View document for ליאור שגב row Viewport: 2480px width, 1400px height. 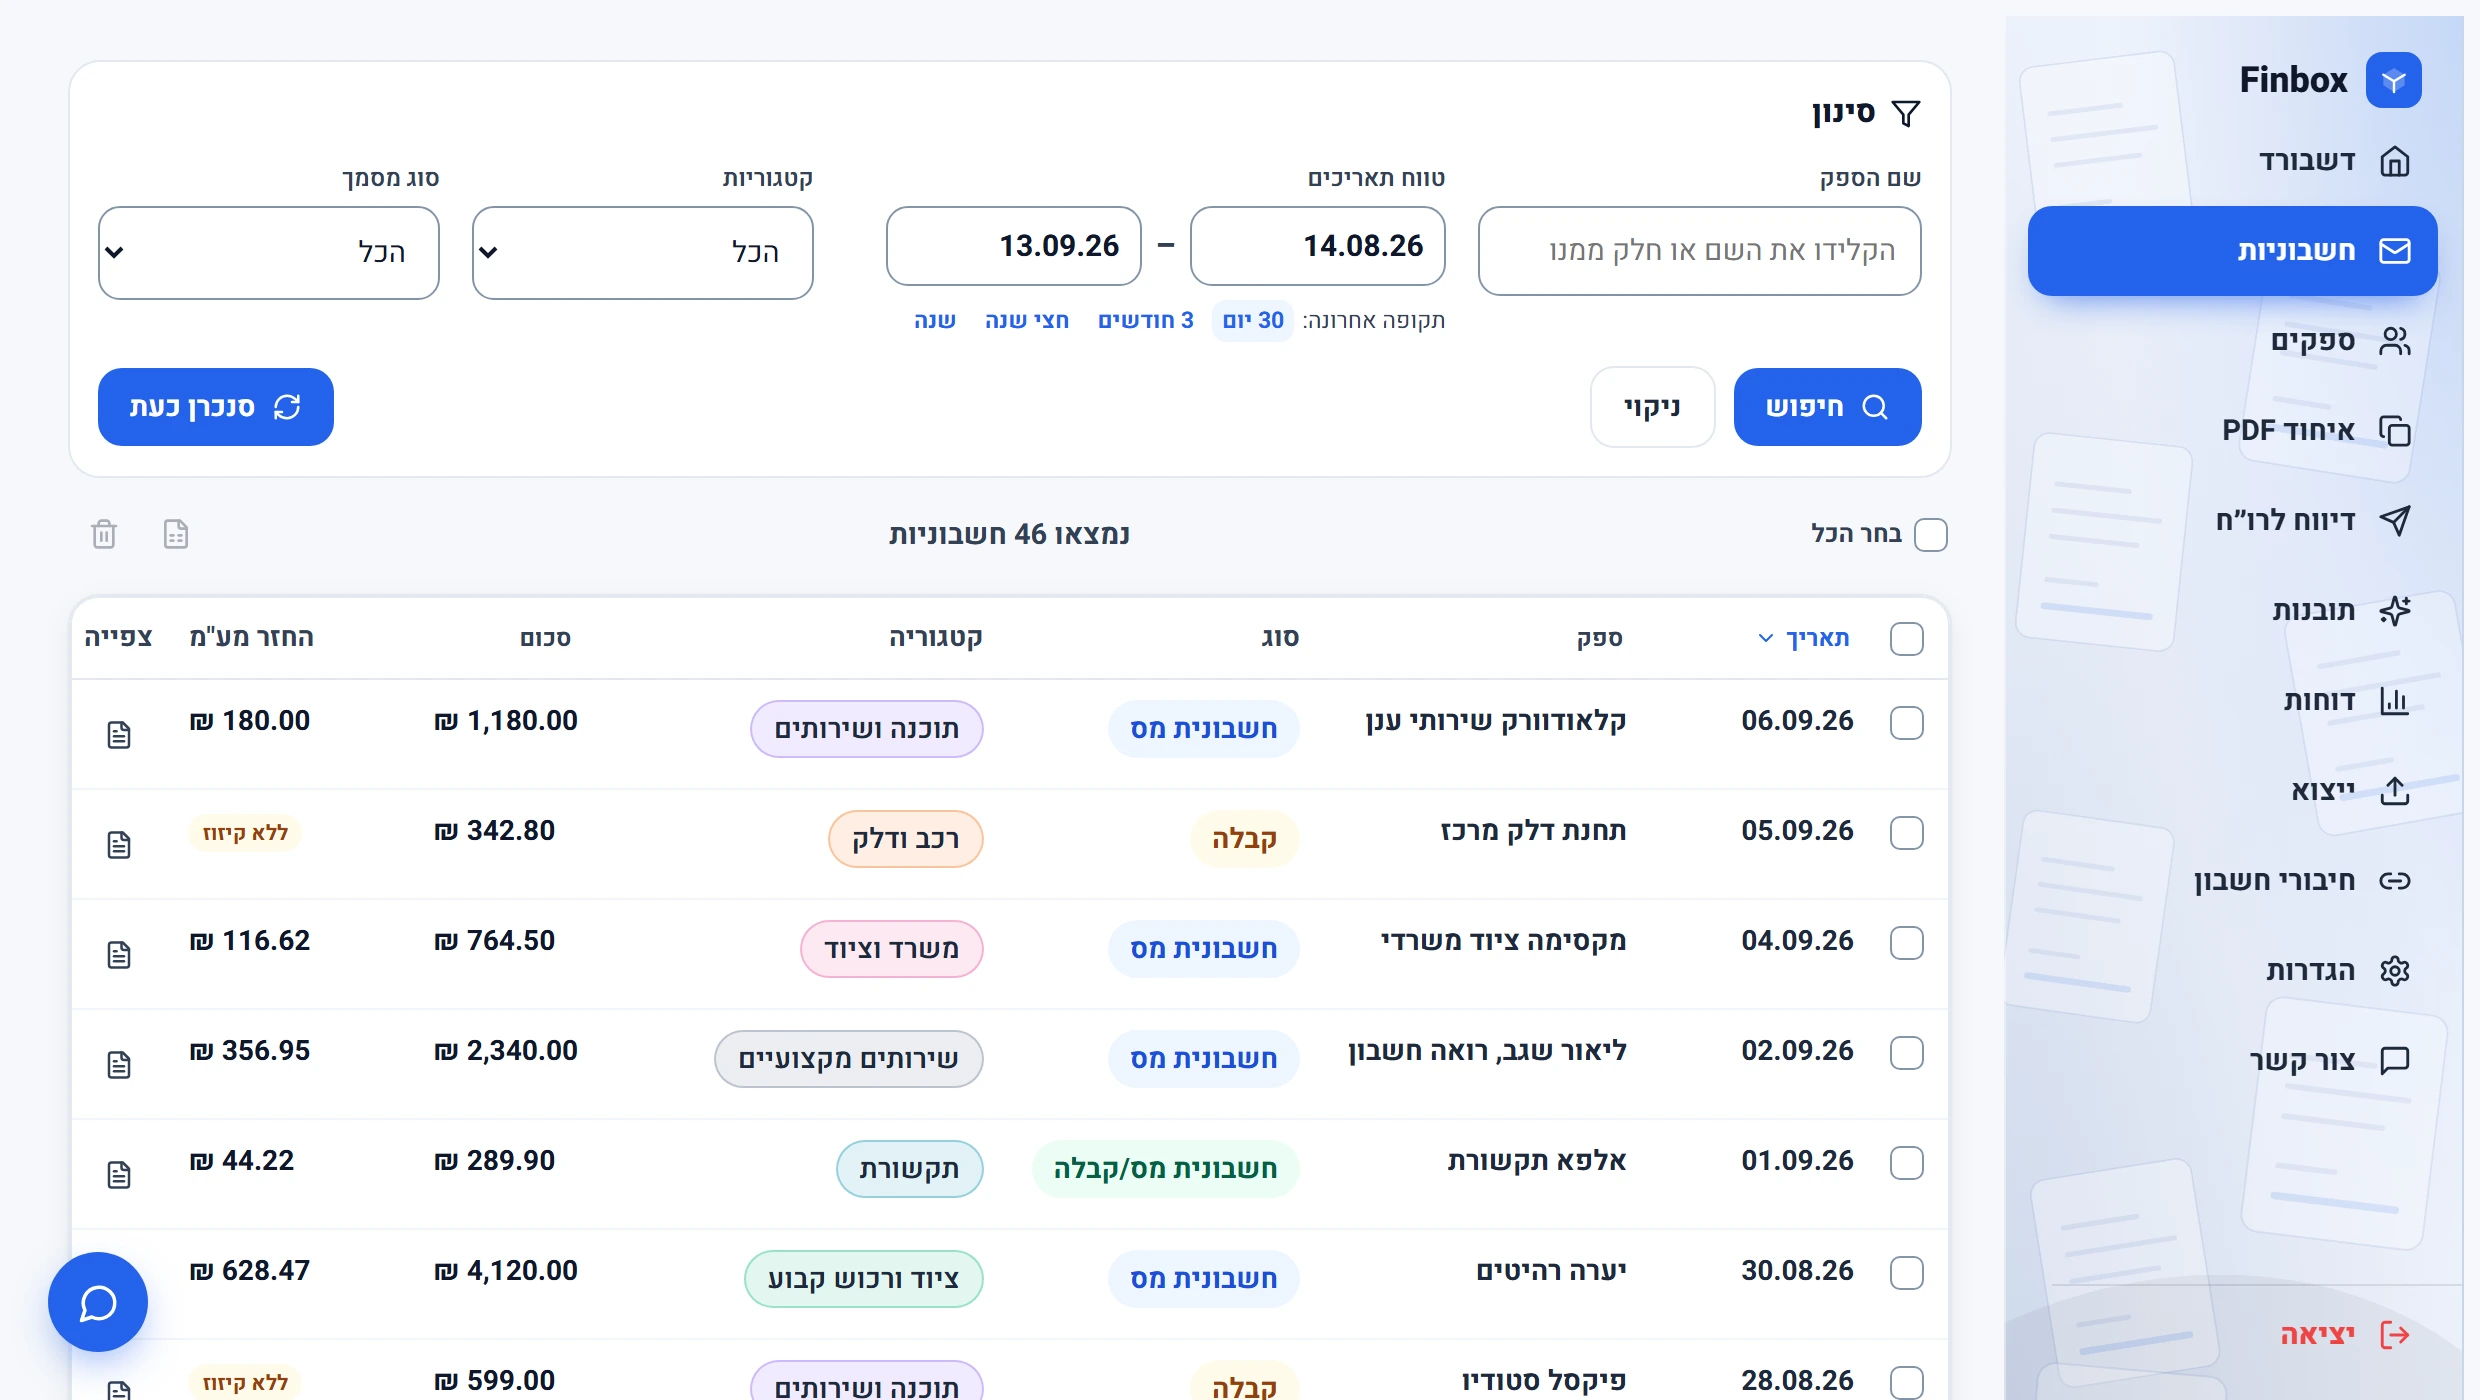(x=119, y=1065)
